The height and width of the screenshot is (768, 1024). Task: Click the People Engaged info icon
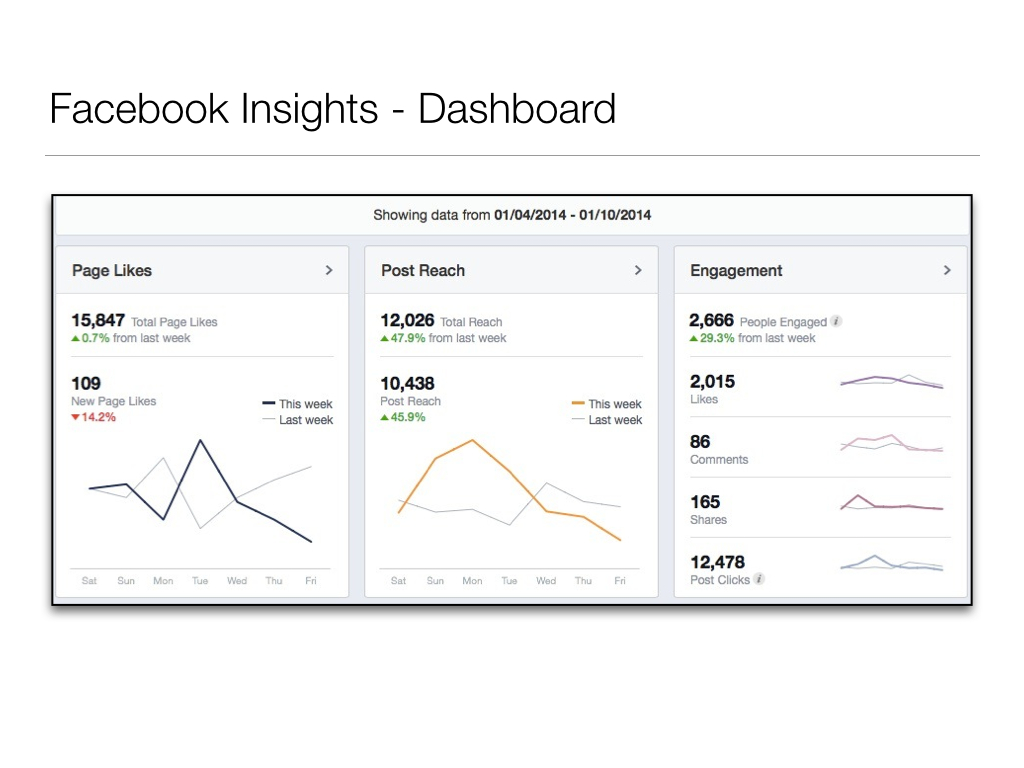[837, 321]
